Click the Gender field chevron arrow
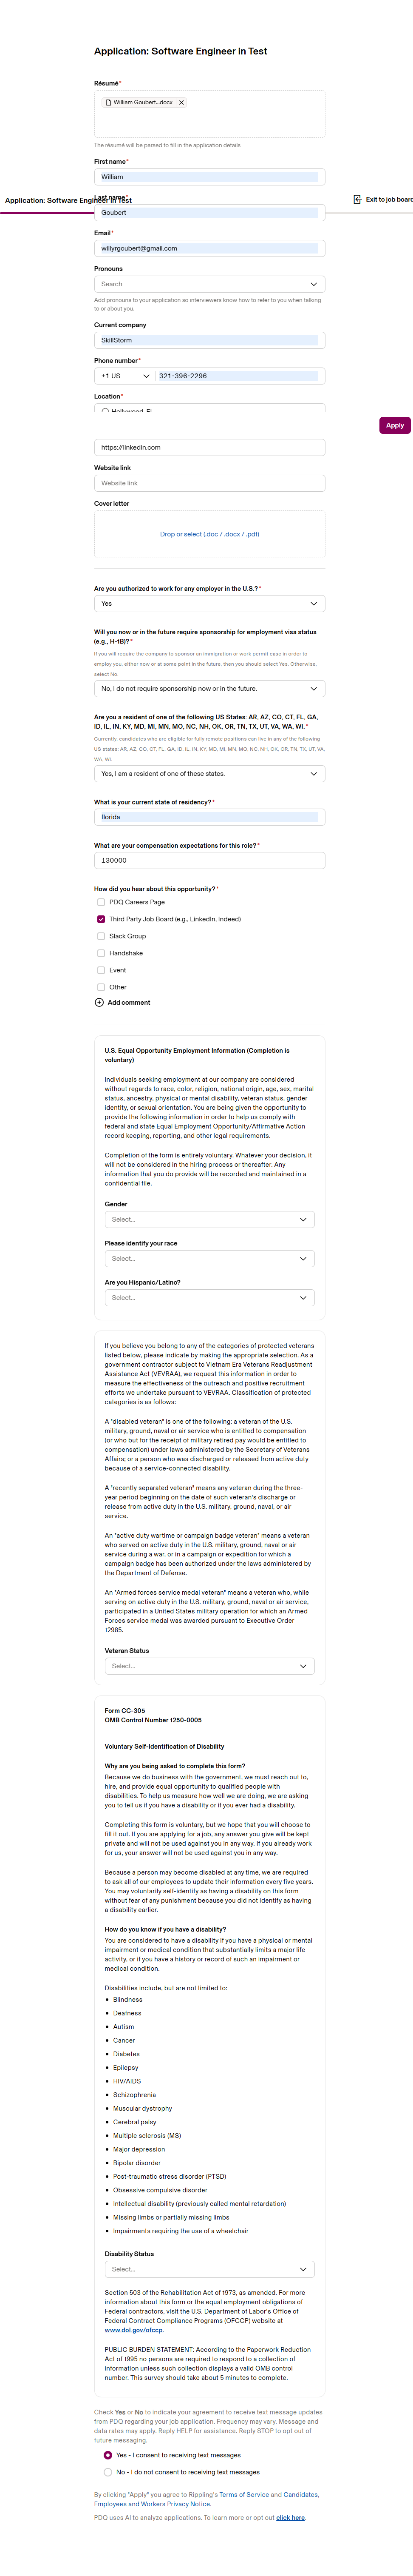413x2576 pixels. (303, 1220)
